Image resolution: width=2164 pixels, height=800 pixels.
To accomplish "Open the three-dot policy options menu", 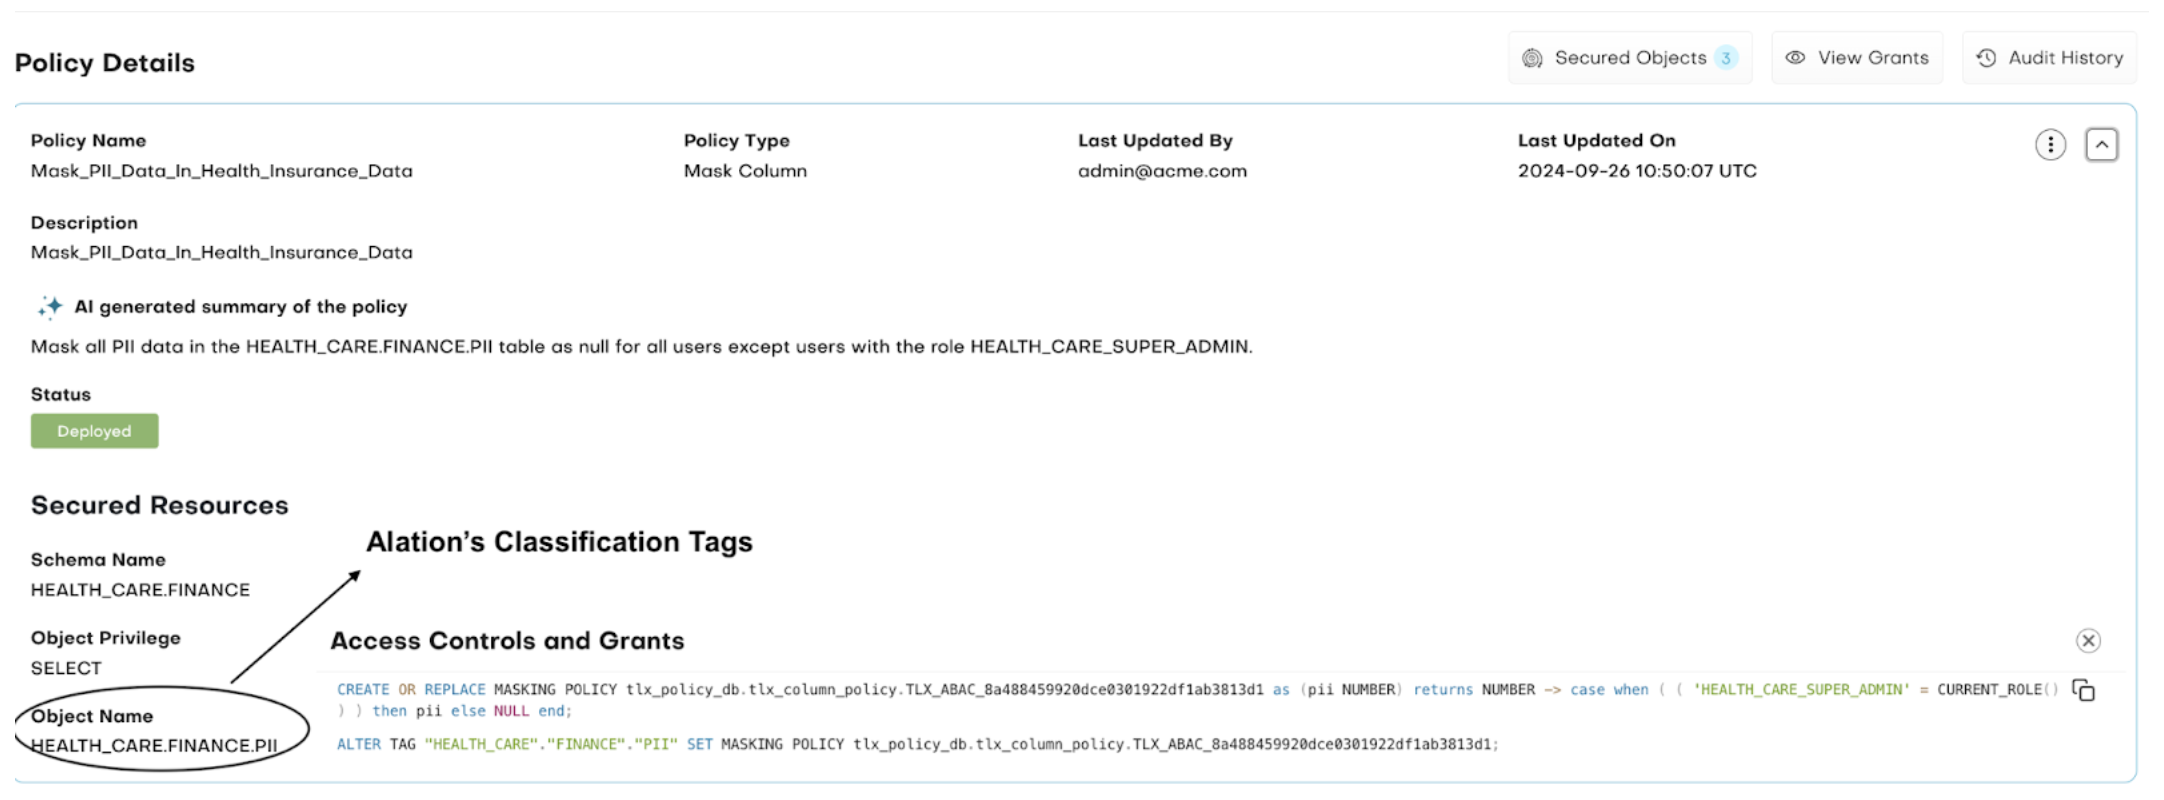I will pos(2050,145).
